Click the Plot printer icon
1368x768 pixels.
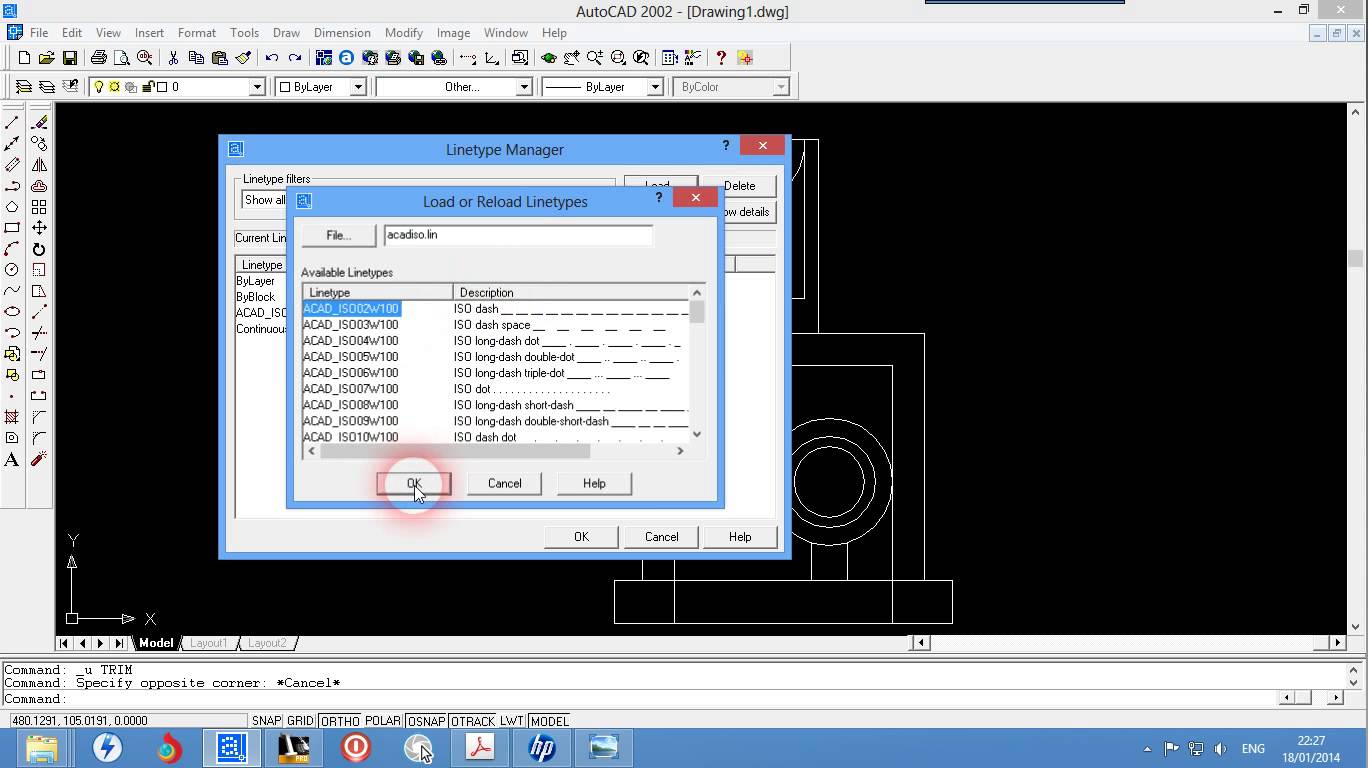click(x=99, y=58)
